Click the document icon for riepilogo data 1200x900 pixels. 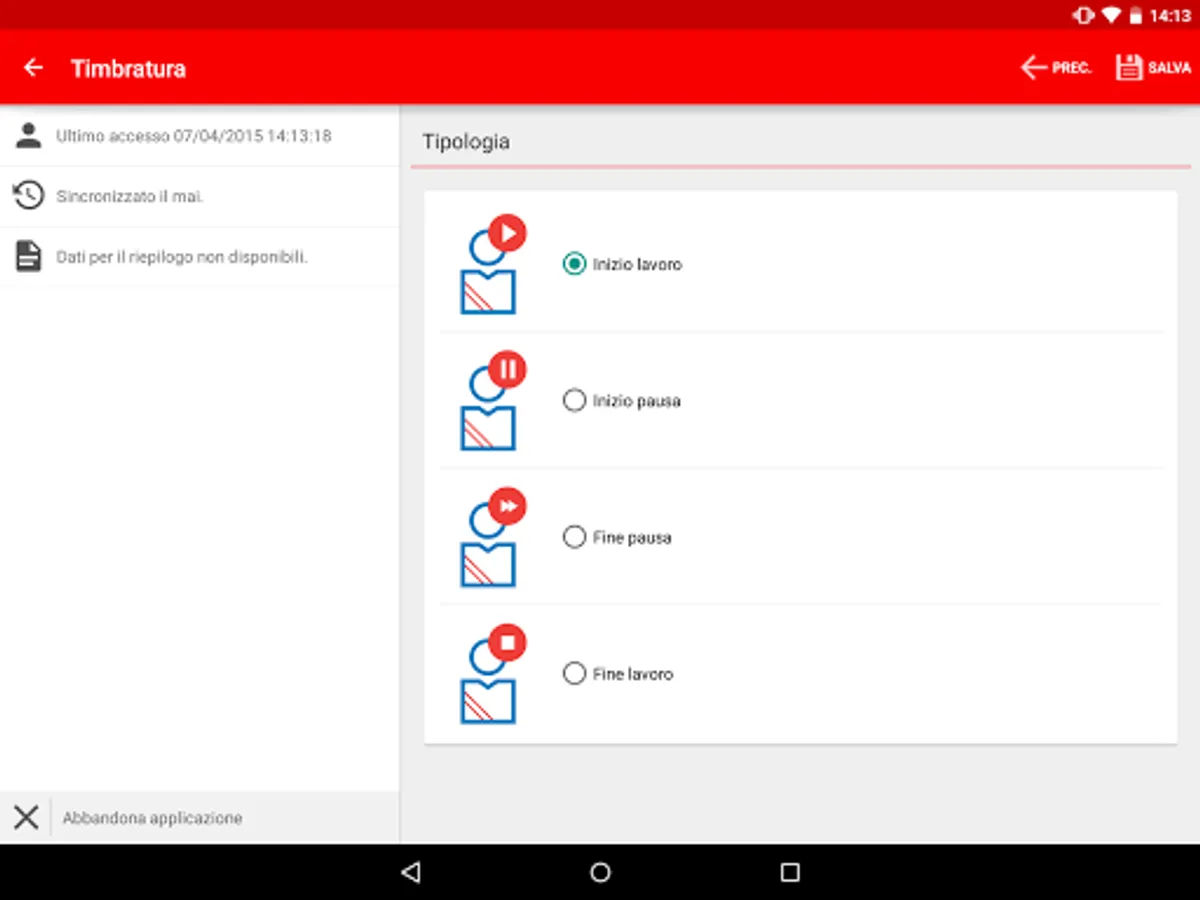(x=29, y=257)
